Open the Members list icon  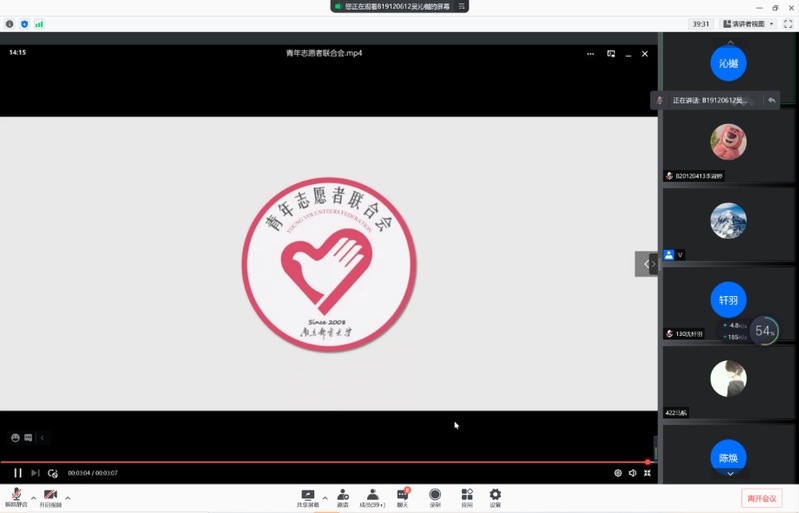[372, 496]
